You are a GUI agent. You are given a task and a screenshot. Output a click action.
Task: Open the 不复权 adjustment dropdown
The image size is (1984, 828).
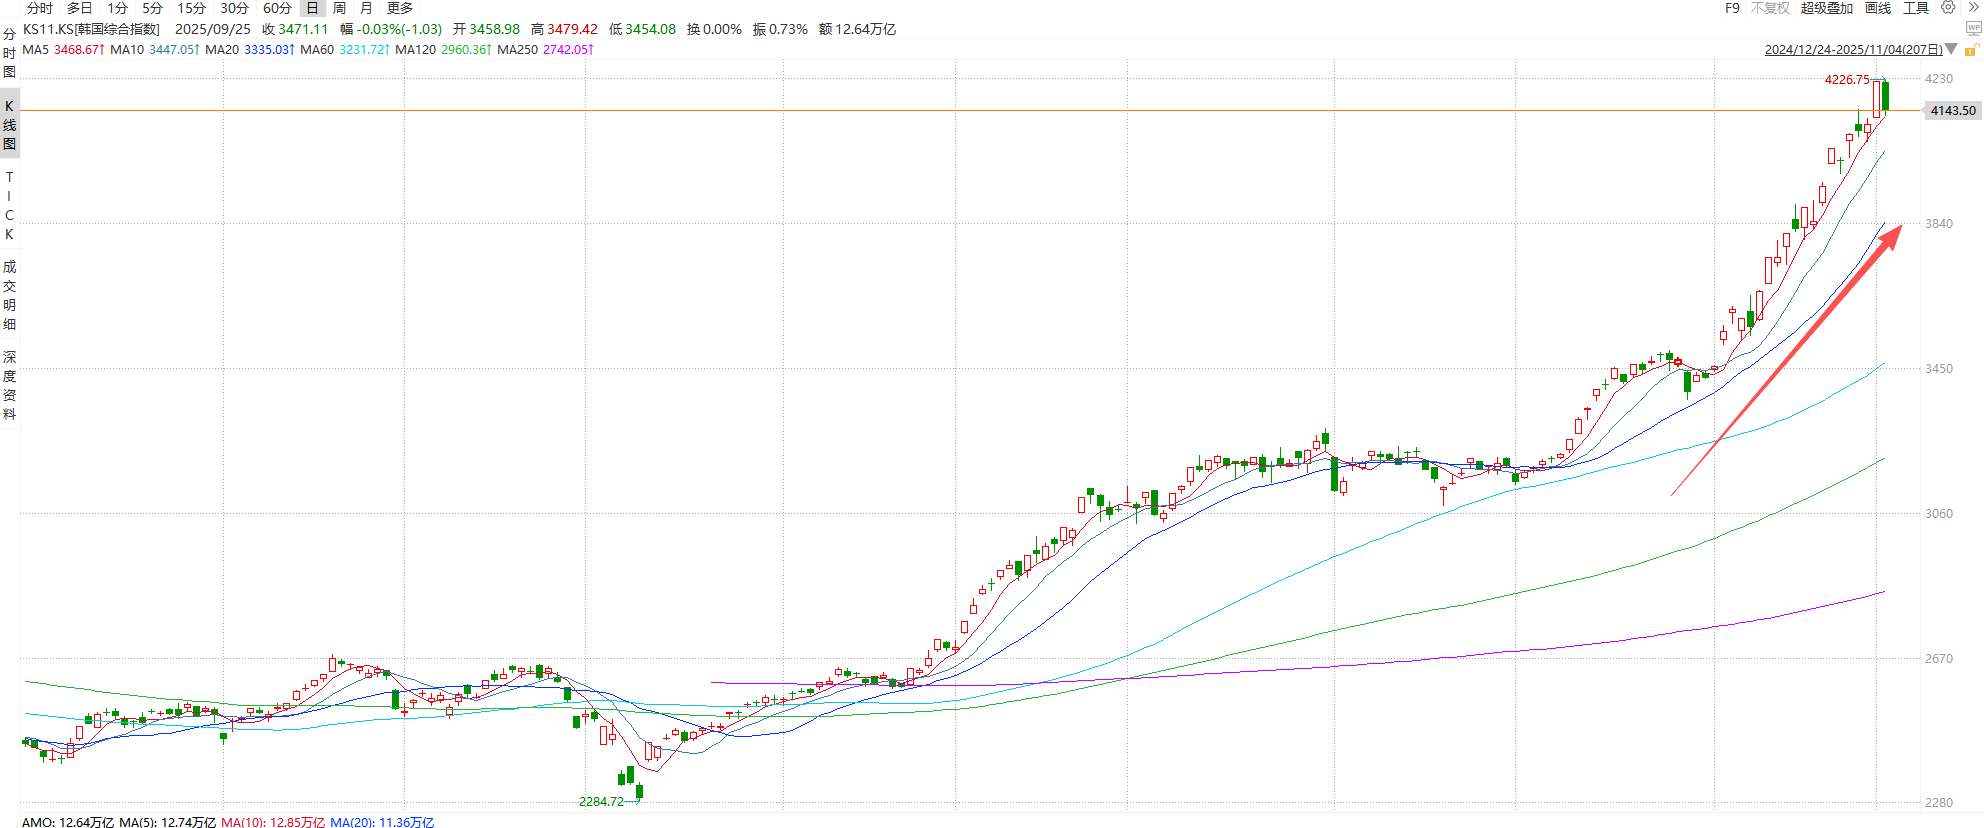click(1770, 8)
